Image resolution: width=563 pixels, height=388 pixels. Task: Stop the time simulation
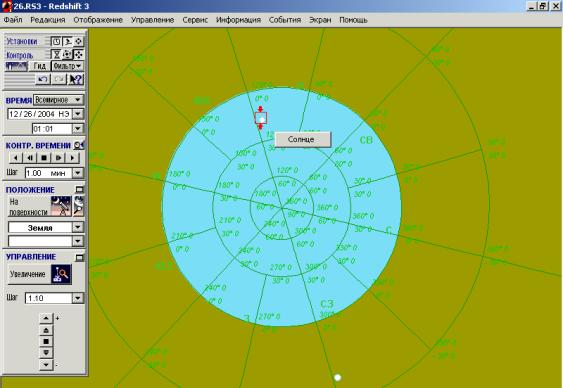(44, 158)
